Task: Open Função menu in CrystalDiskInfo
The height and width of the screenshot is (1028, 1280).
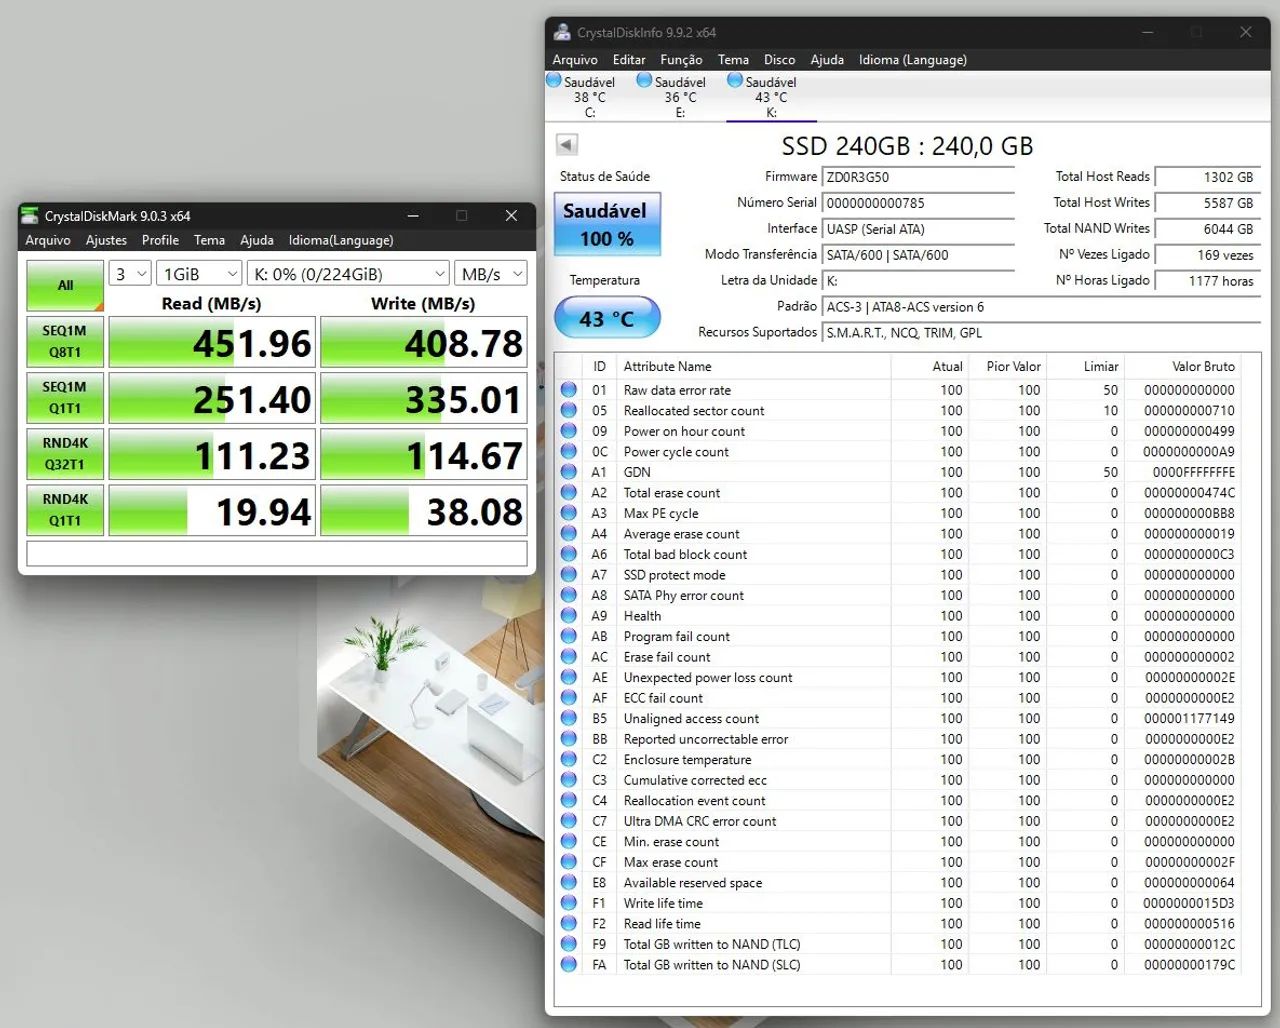Action: point(681,60)
